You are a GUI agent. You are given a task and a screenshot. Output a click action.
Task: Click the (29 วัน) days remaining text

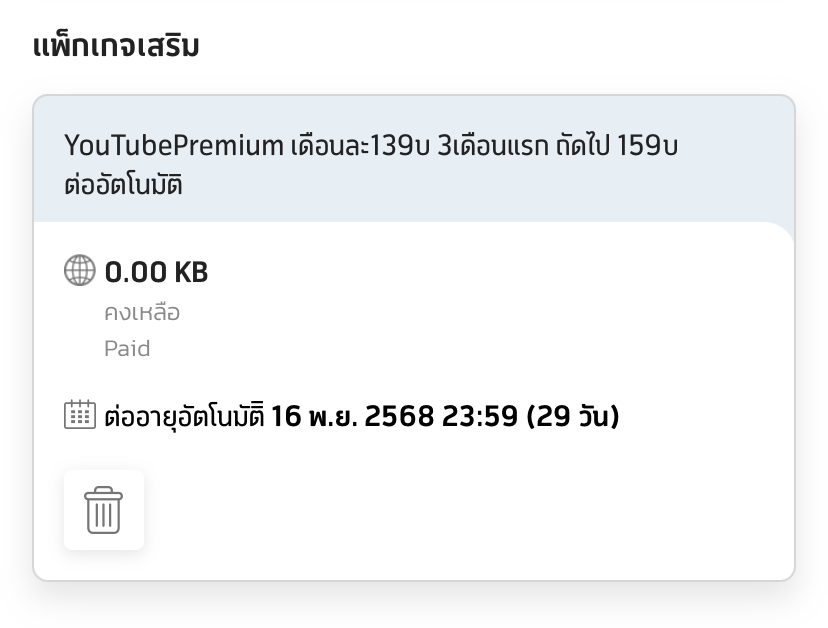[x=574, y=416]
